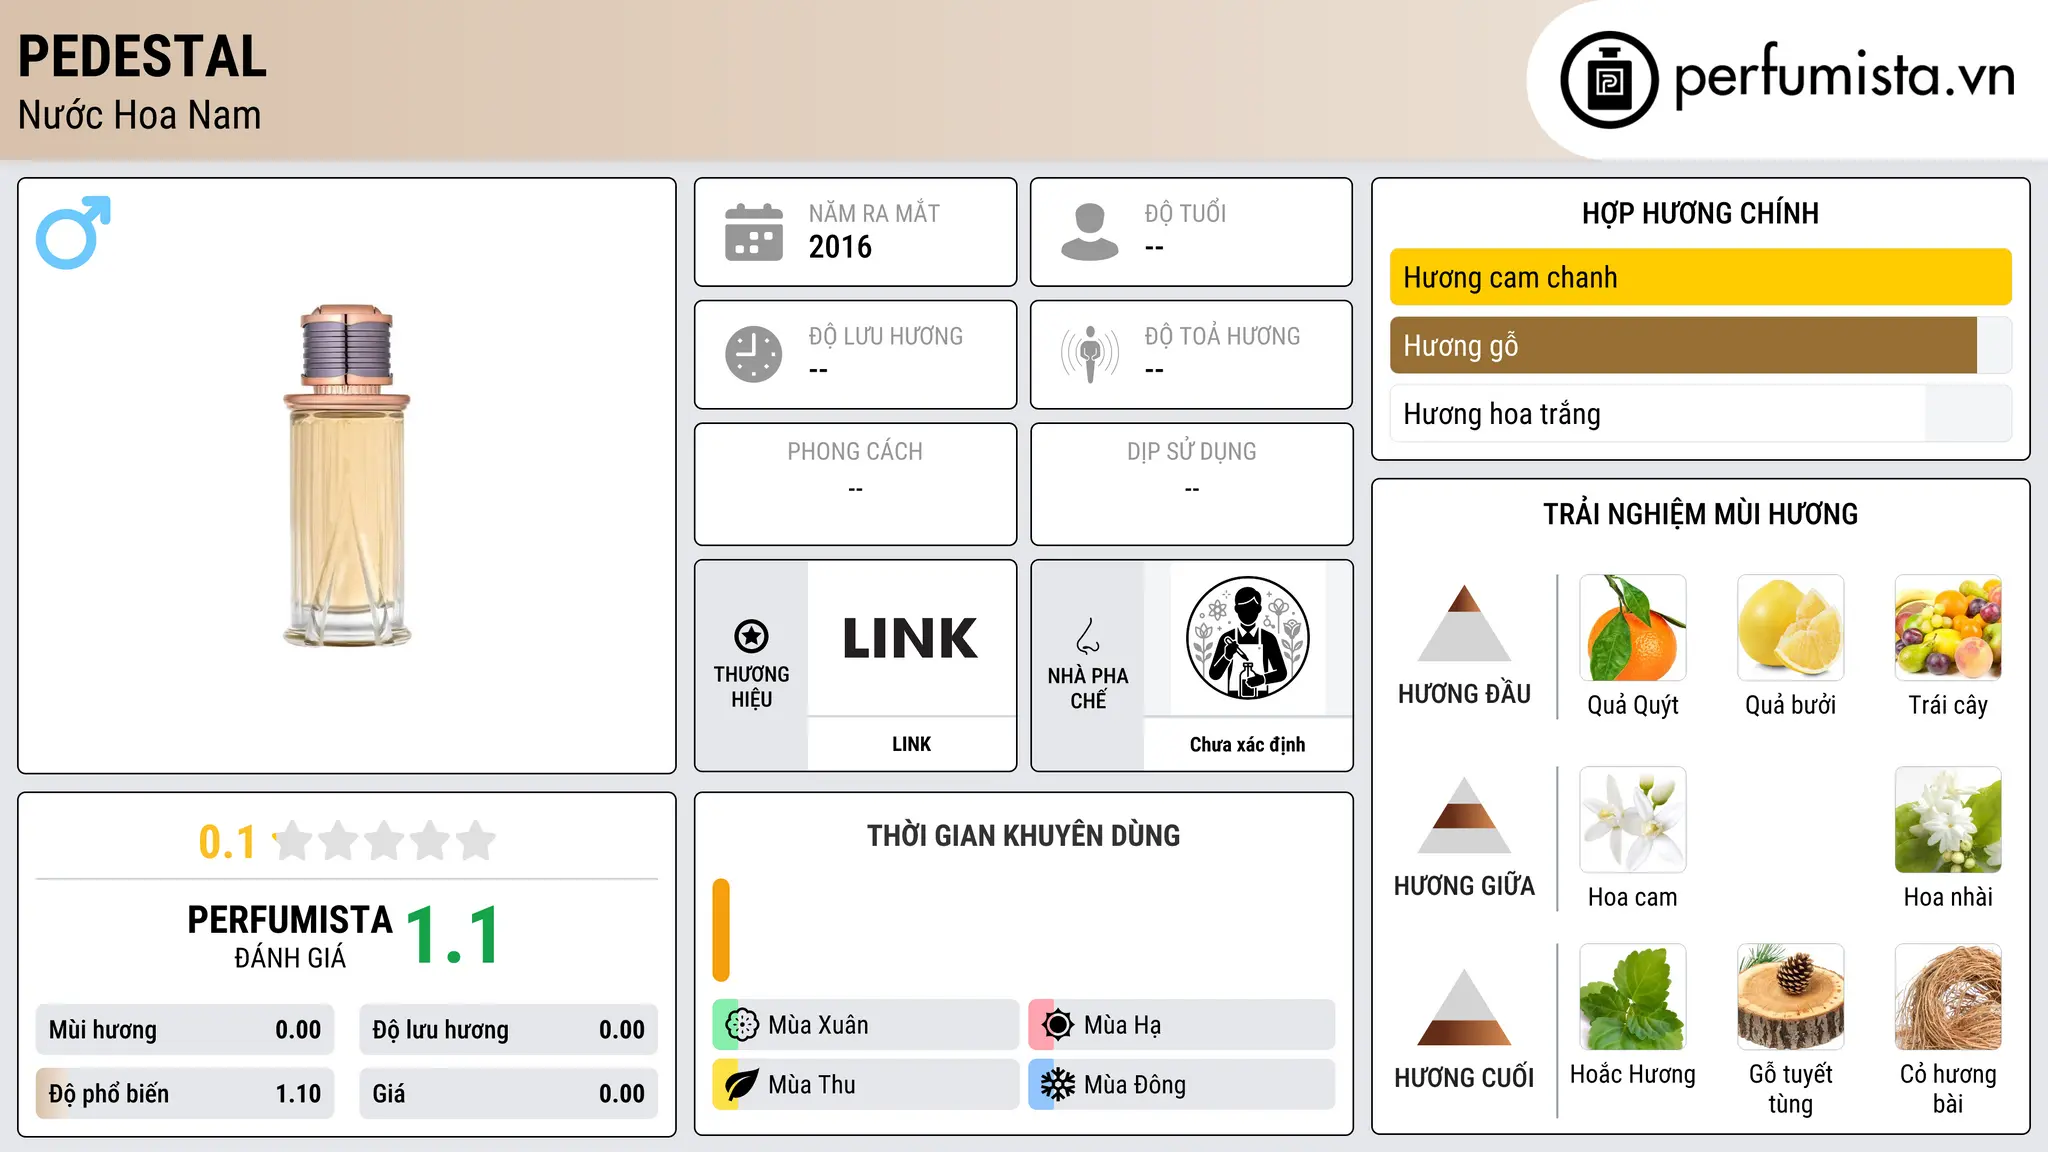Screen dimensions: 2048x1152
Task: Click the Độ lưu hương score row
Action: [x=508, y=1029]
